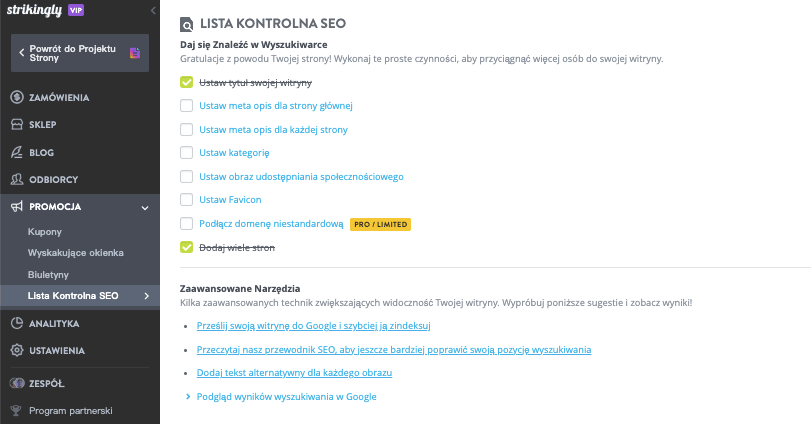Select the Odbiorcy audience icon
Screen dimensions: 811x424
[x=17, y=179]
